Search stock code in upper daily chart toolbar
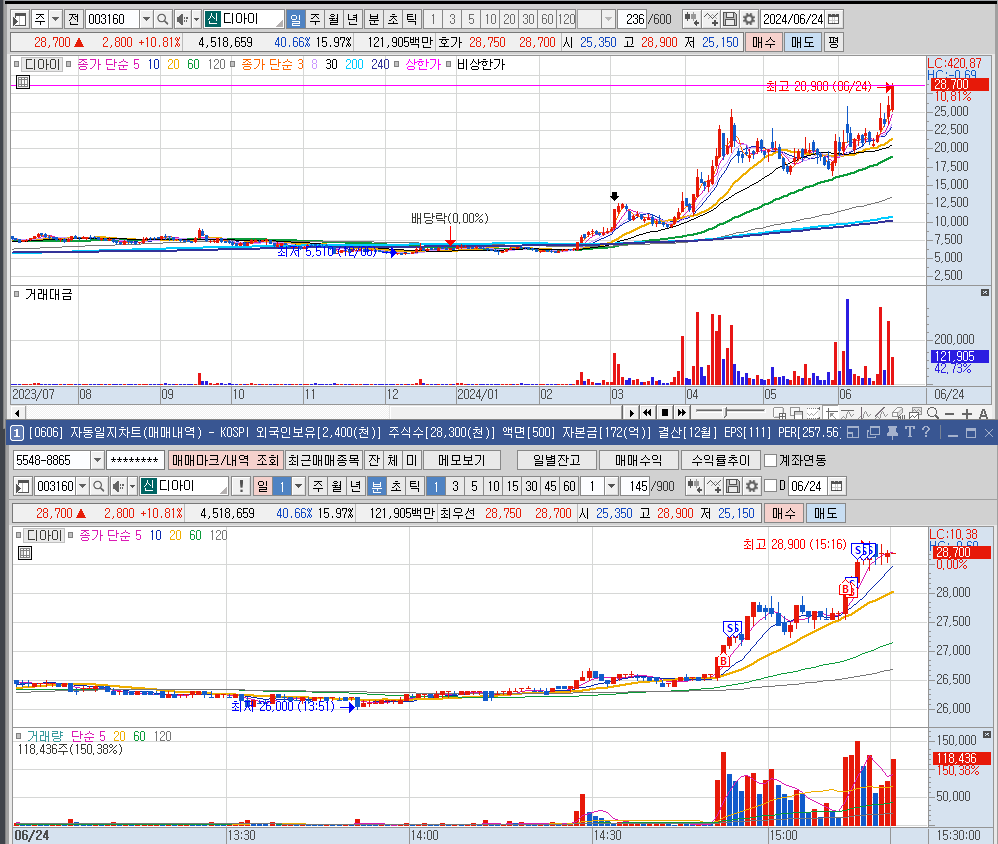This screenshot has height=844, width=998. pos(163,19)
